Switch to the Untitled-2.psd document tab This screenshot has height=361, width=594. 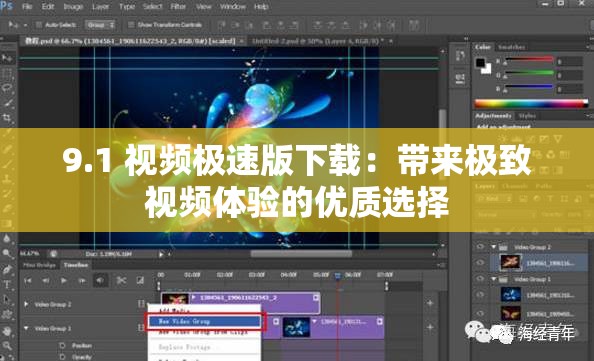click(x=318, y=41)
